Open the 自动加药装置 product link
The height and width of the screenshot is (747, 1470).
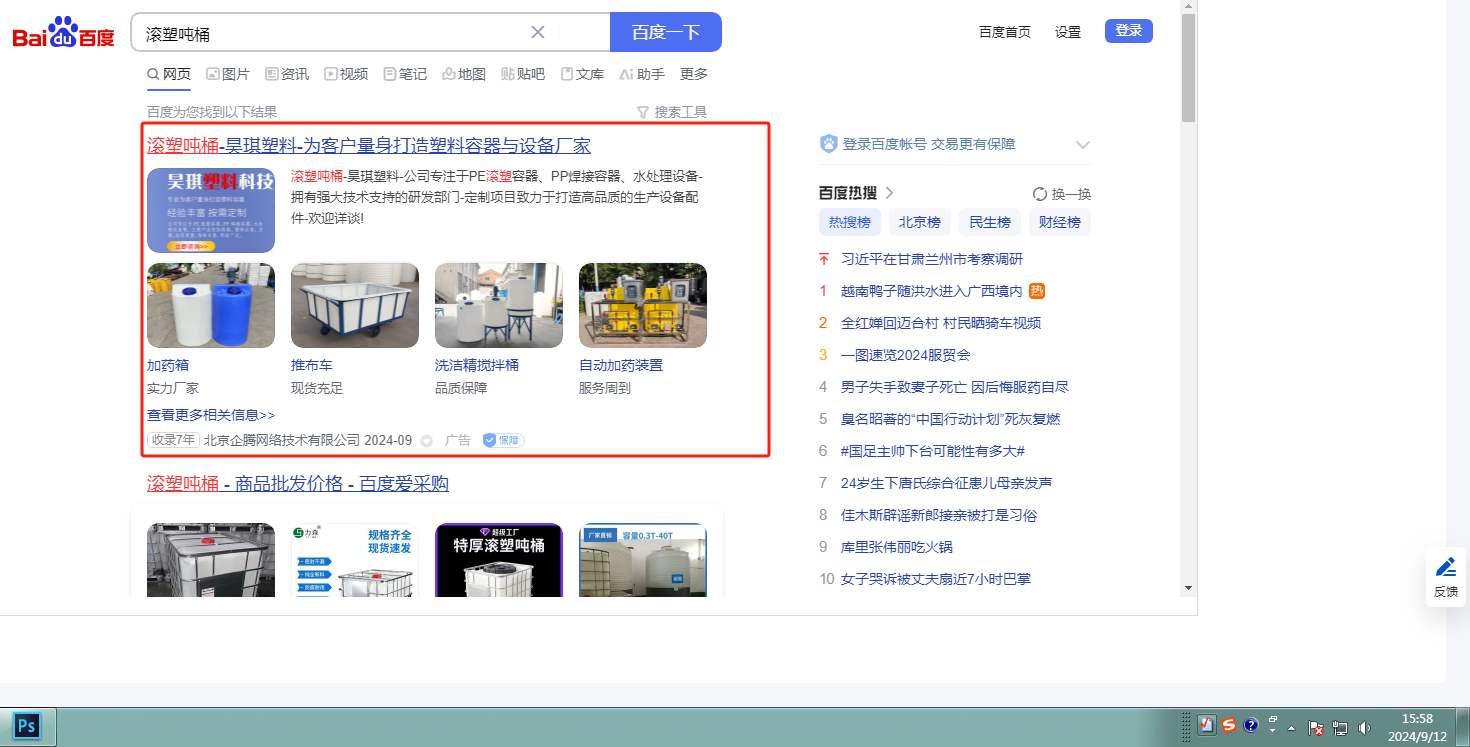[x=621, y=365]
